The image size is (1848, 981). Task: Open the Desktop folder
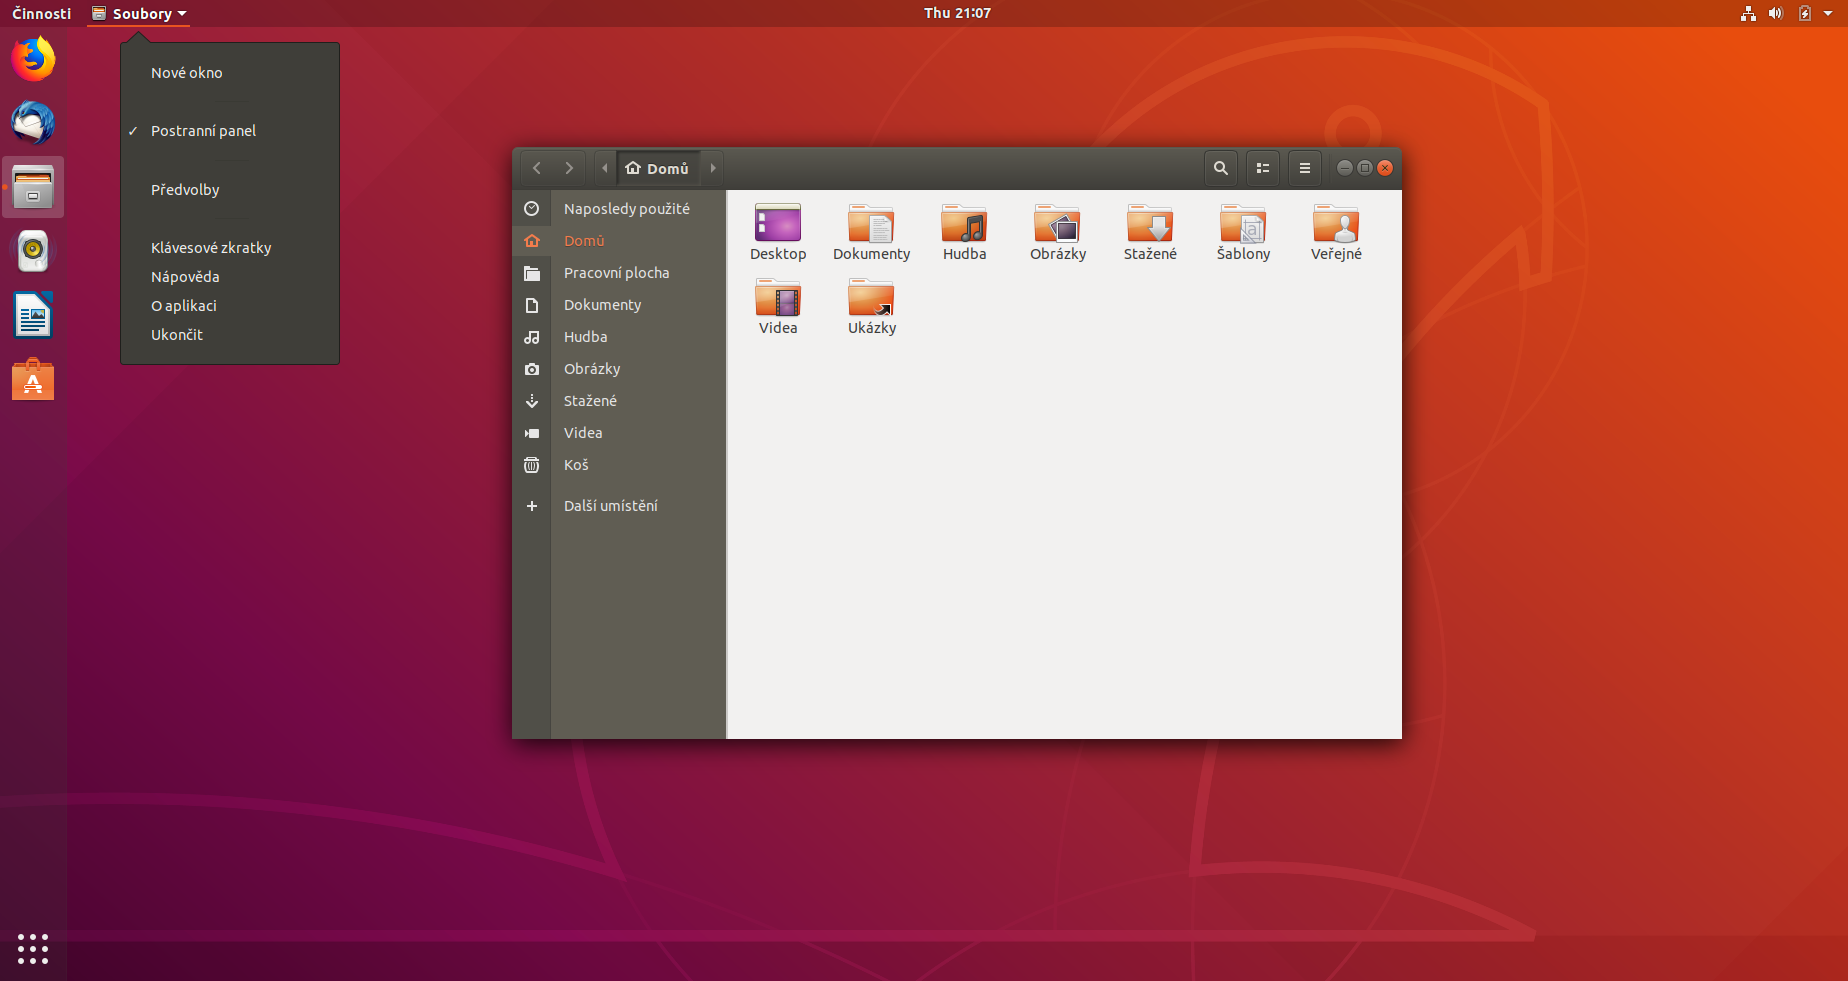778,233
